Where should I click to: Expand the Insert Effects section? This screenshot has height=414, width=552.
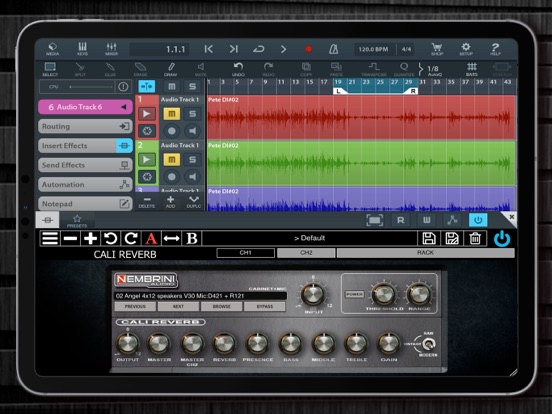(85, 146)
